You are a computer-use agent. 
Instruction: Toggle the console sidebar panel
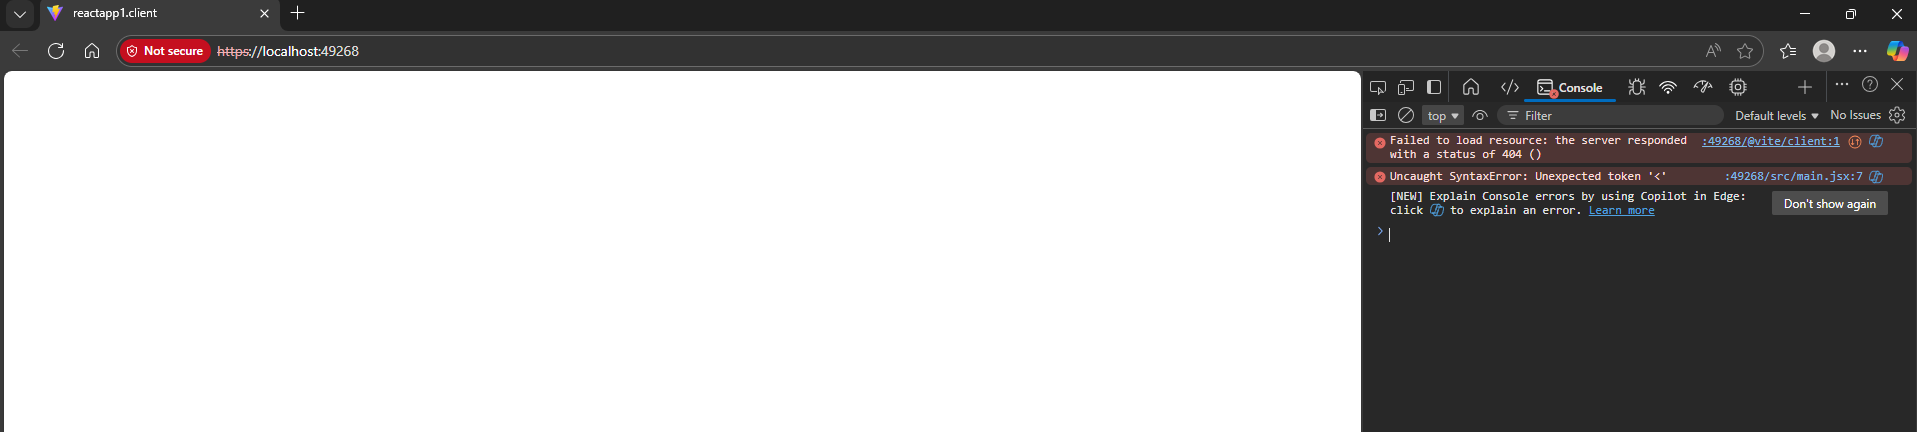point(1378,115)
